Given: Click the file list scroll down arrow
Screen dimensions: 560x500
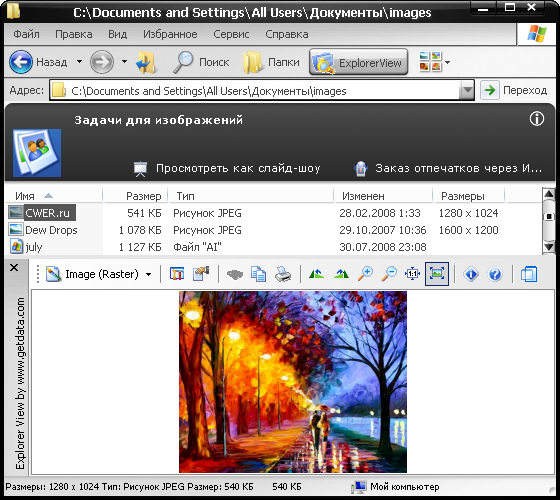Looking at the screenshot, I should (549, 246).
